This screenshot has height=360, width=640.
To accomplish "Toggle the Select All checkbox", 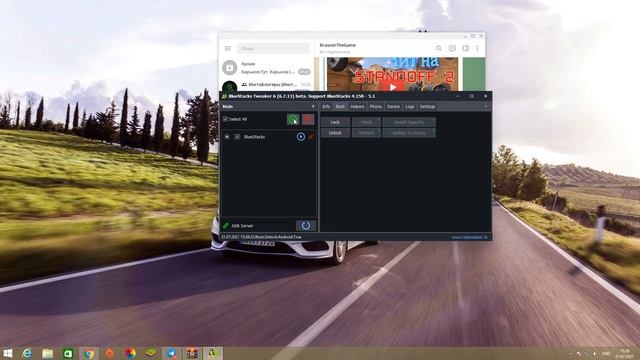I will point(225,119).
